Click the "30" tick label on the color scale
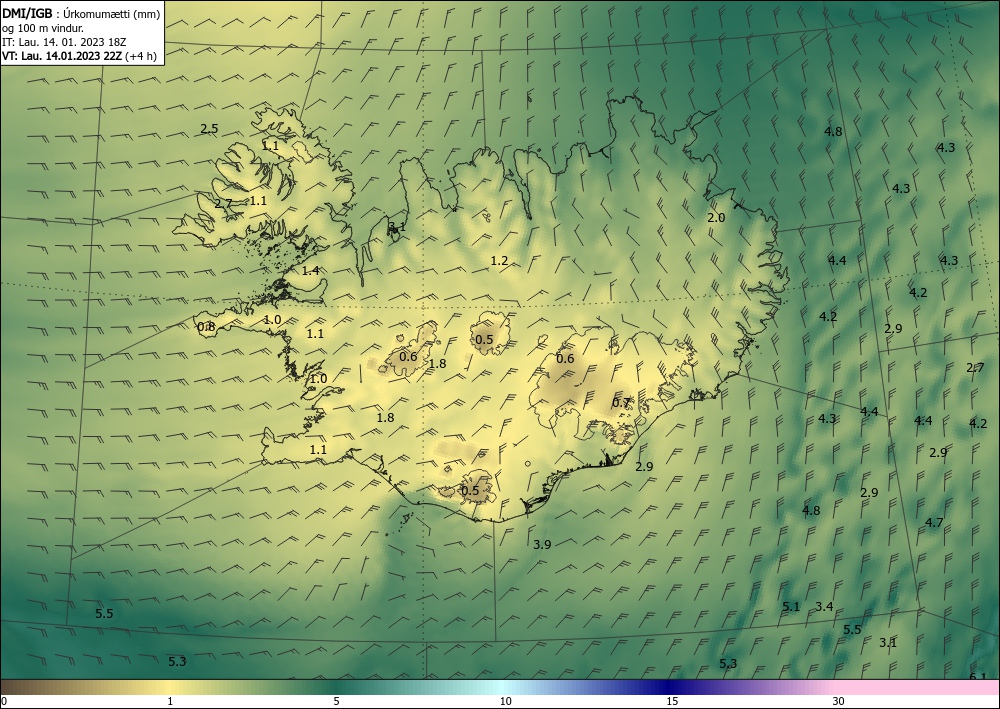1000x709 pixels. tap(839, 701)
